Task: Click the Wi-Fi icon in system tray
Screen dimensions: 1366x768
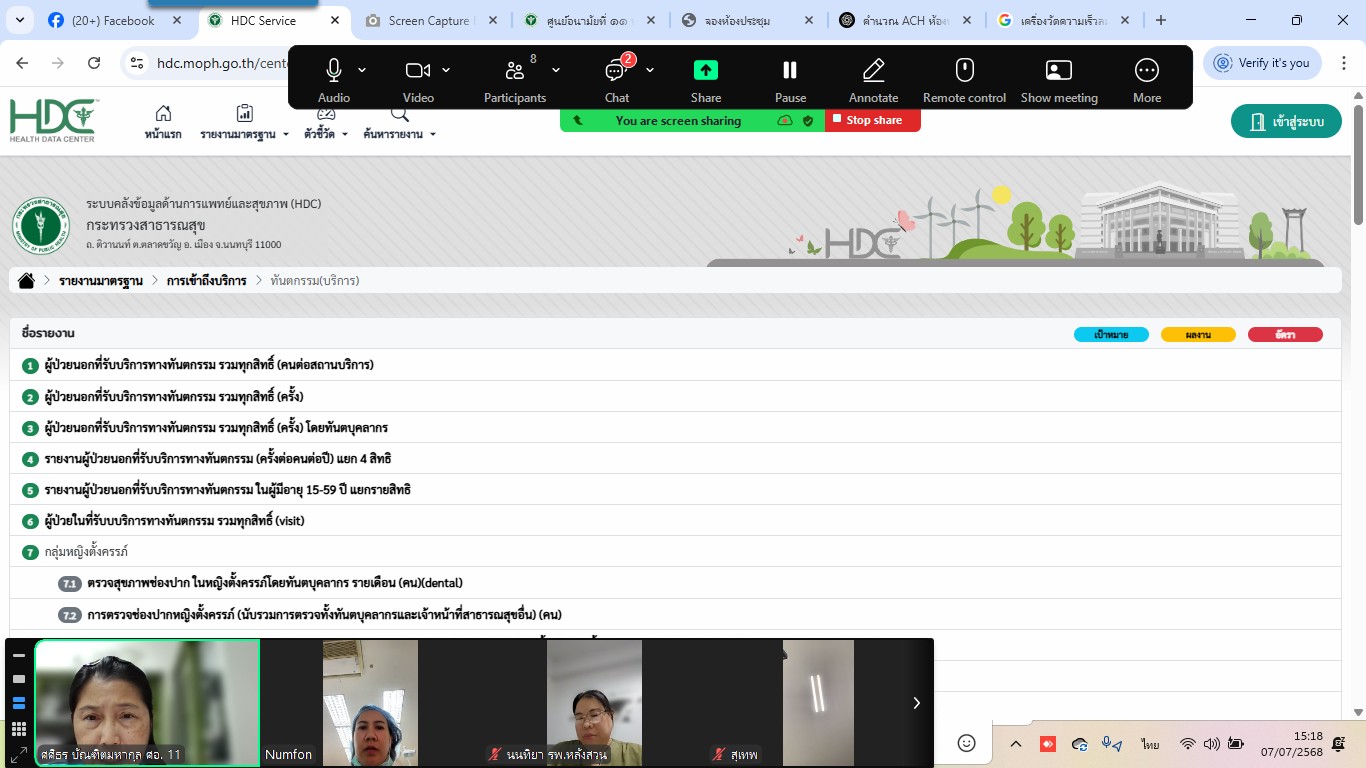Action: 1187,744
